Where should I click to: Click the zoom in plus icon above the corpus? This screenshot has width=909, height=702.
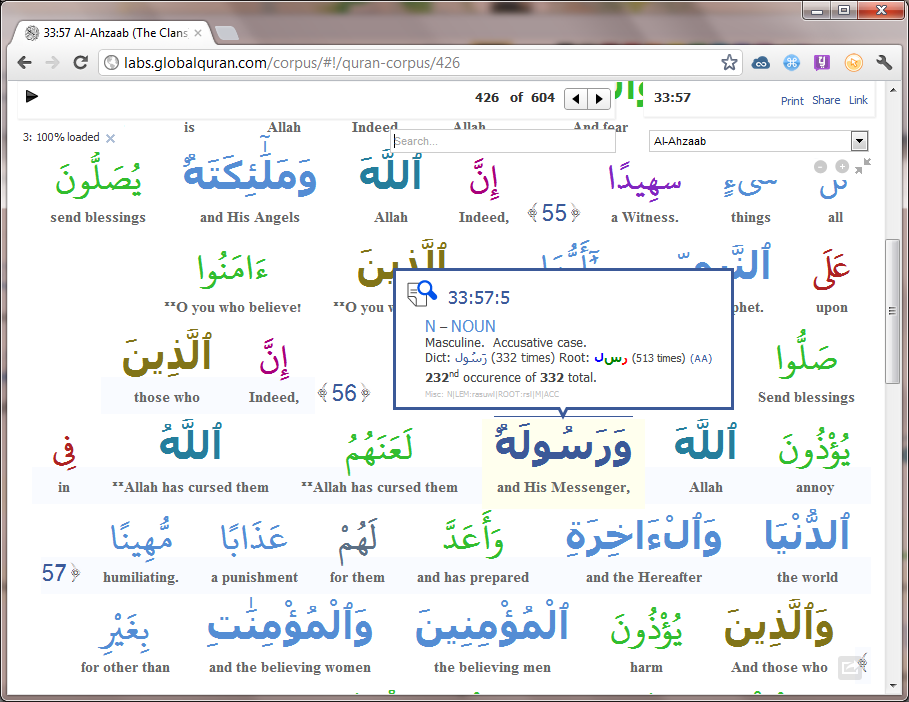[842, 166]
